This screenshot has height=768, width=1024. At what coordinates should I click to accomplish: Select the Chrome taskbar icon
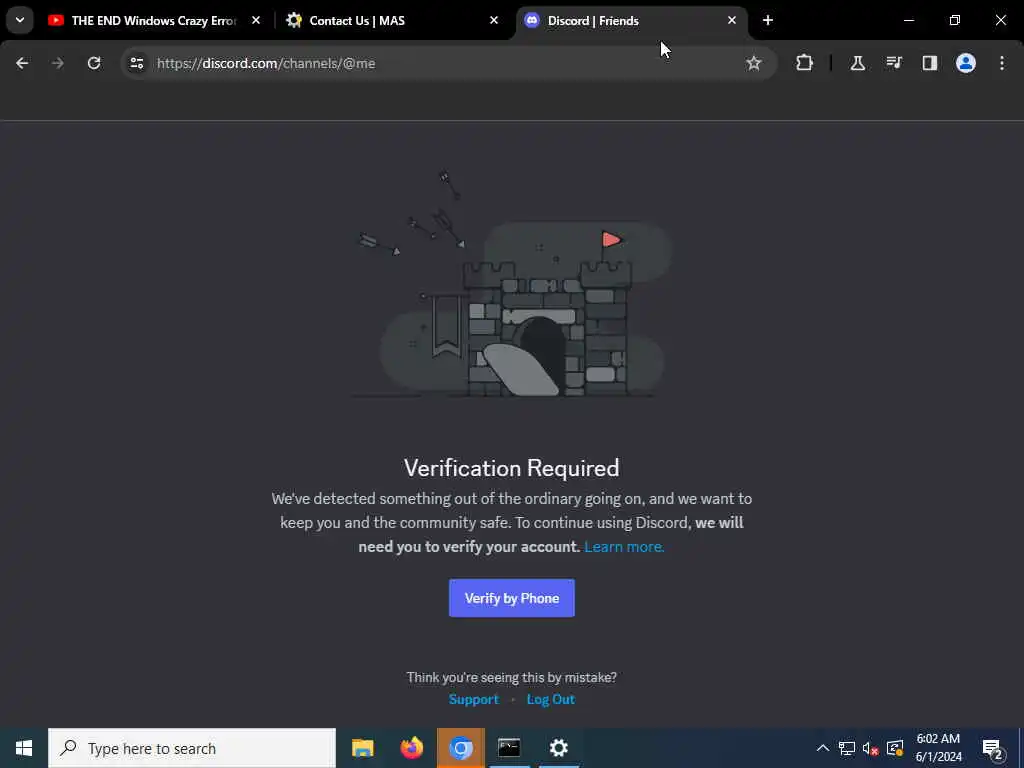click(460, 748)
